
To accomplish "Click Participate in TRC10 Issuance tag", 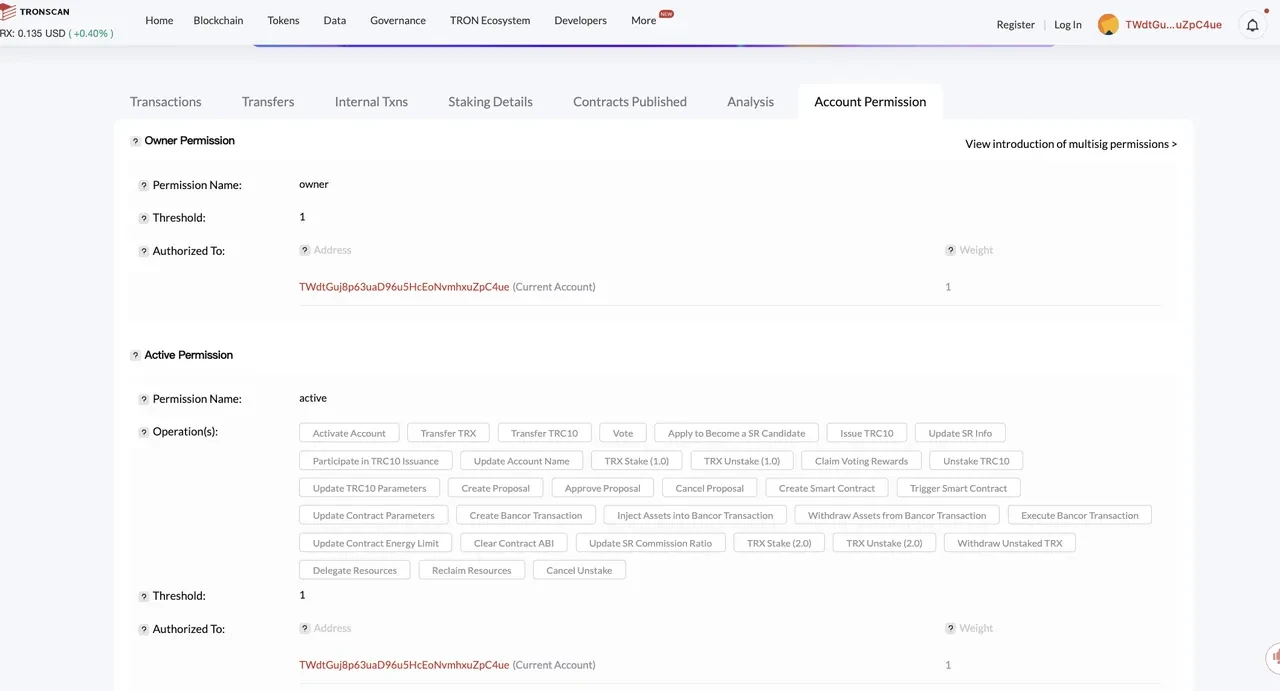I will (x=376, y=461).
